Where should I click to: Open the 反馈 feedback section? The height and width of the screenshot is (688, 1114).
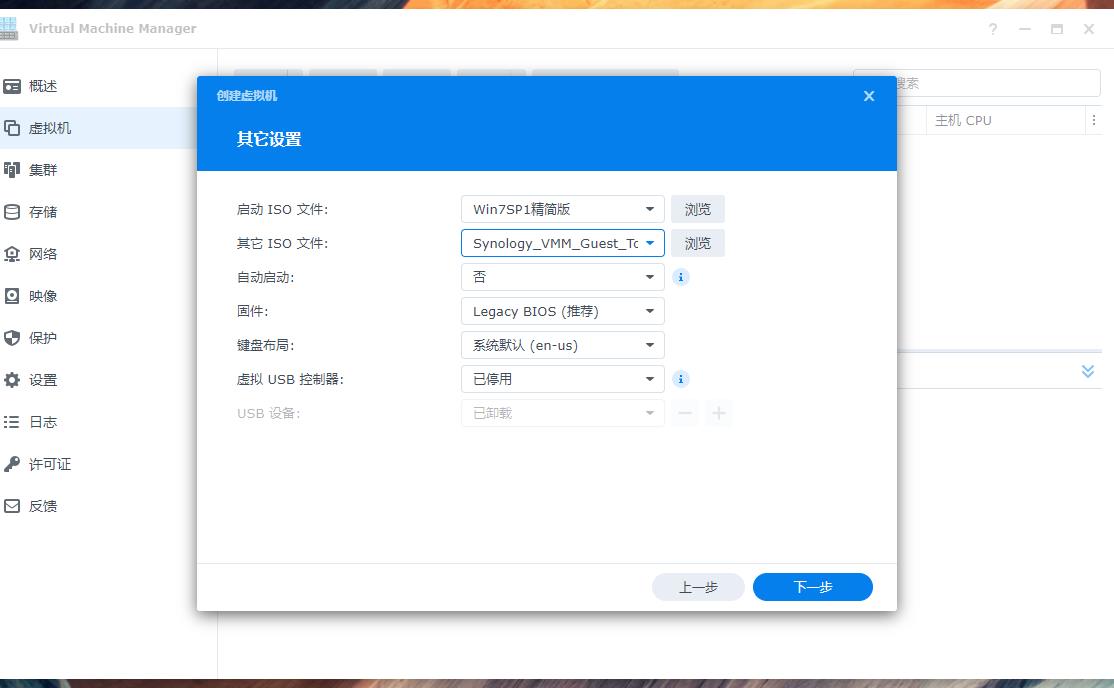[x=45, y=505]
